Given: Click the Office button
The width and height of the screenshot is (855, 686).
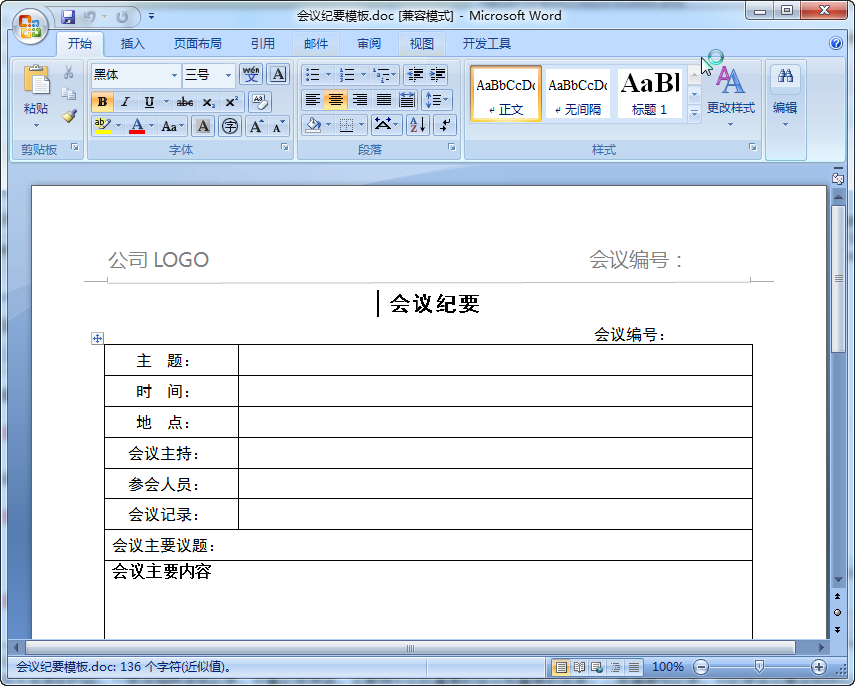Looking at the screenshot, I should 31,26.
